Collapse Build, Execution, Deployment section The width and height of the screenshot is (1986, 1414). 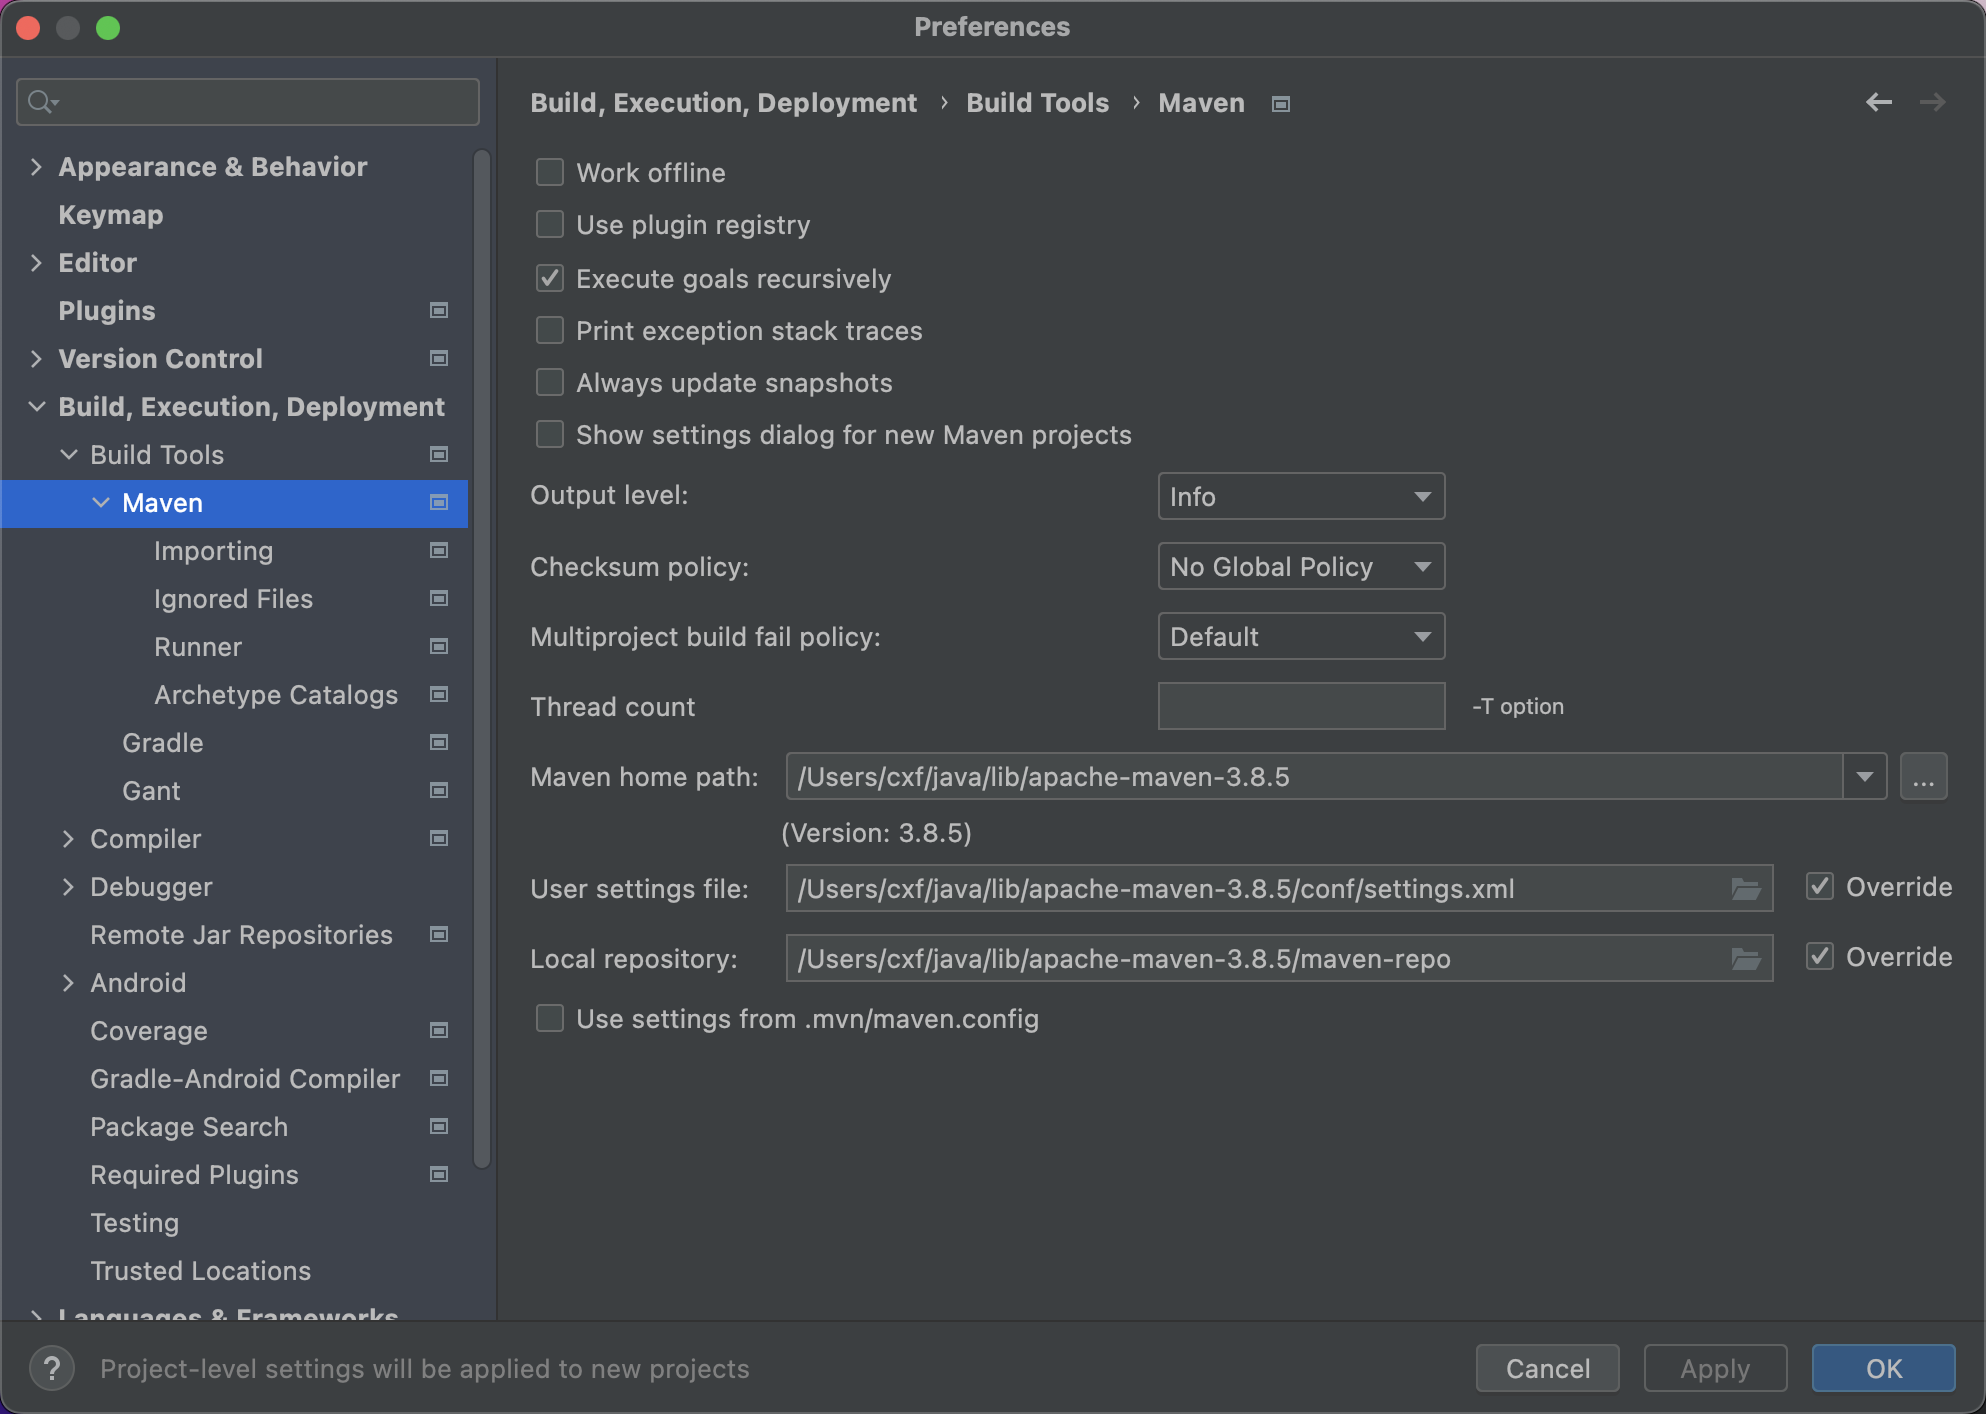click(36, 406)
